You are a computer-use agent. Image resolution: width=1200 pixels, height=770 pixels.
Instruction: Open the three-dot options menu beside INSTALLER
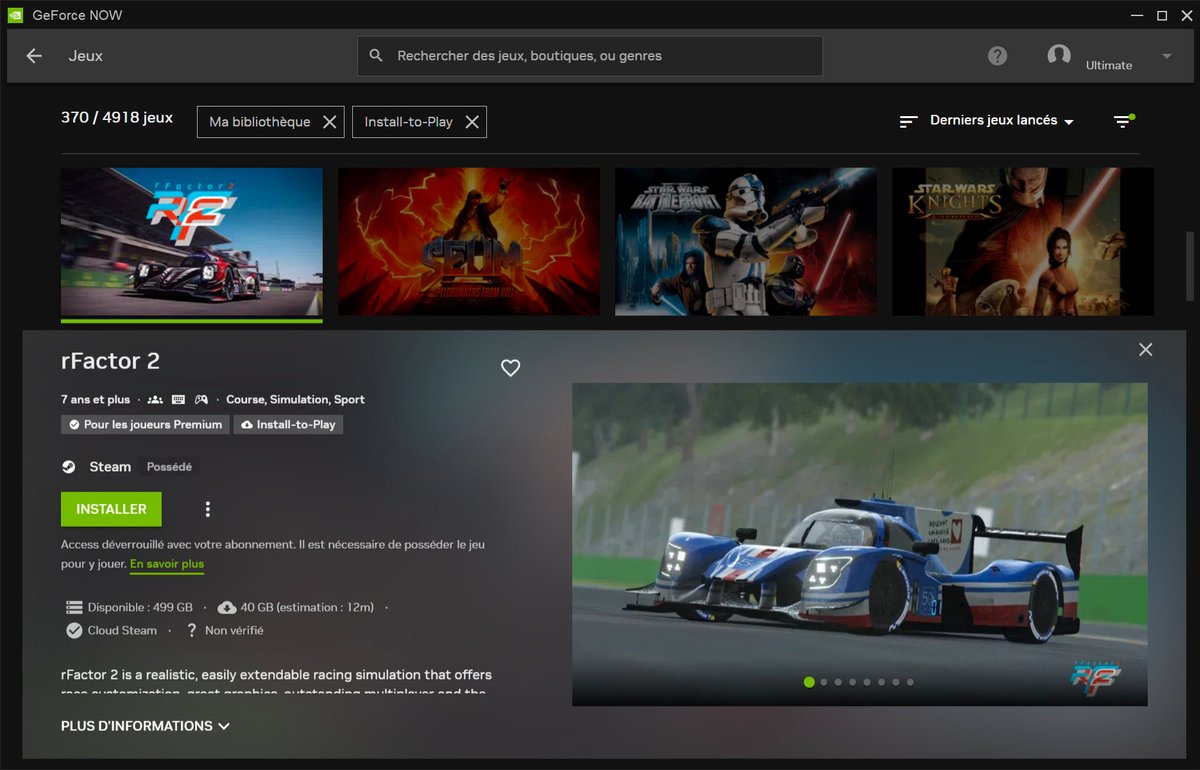point(207,508)
